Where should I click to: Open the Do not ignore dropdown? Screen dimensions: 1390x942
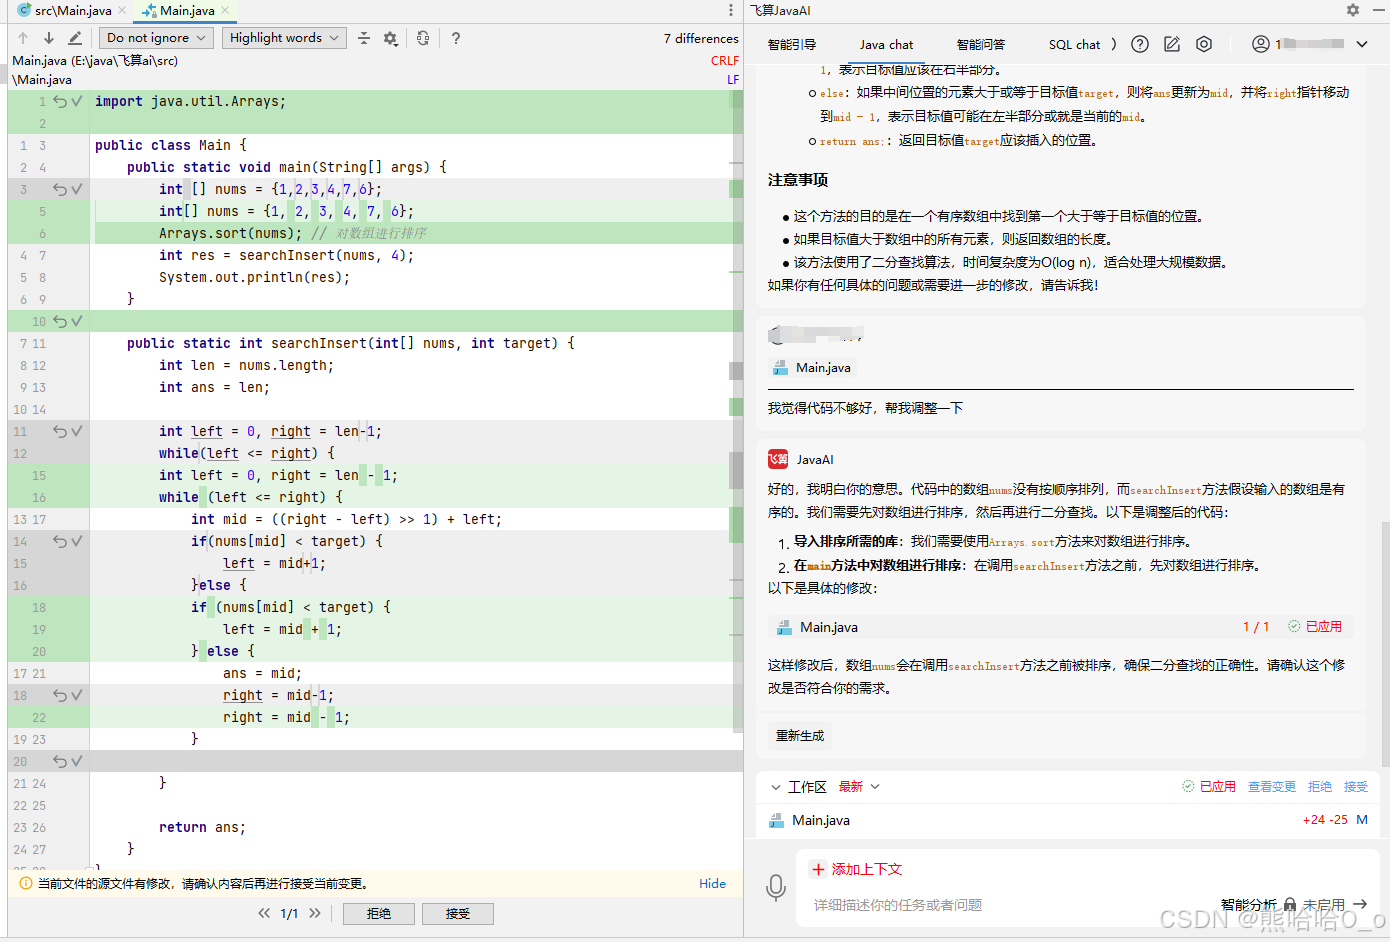pyautogui.click(x=156, y=38)
